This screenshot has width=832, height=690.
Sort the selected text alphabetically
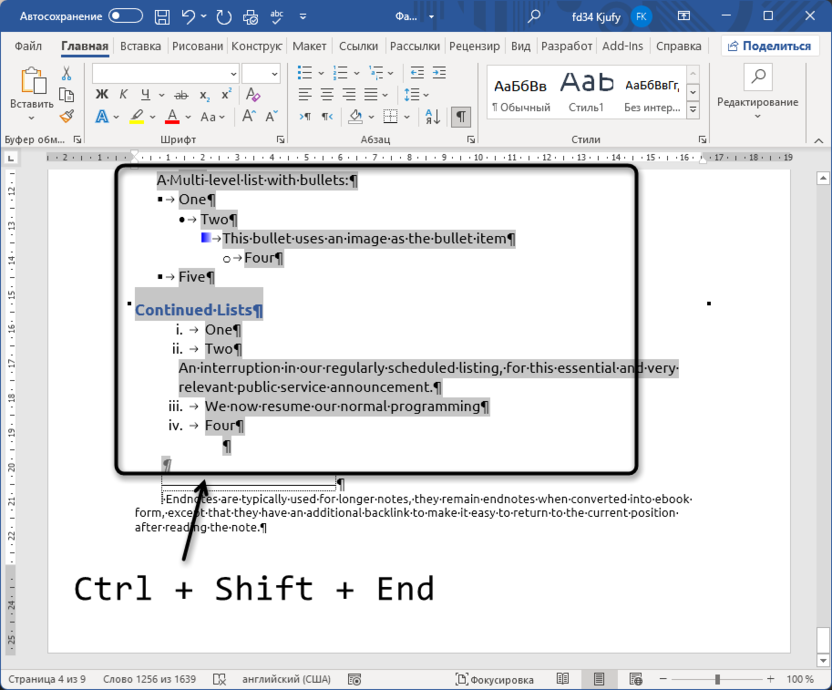(x=433, y=116)
